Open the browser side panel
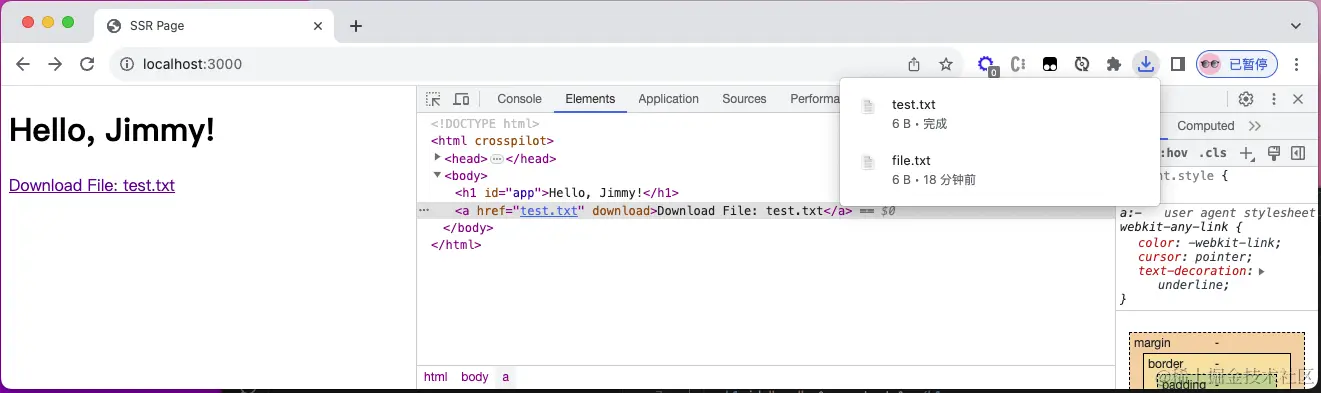This screenshot has width=1321, height=393. point(1178,64)
